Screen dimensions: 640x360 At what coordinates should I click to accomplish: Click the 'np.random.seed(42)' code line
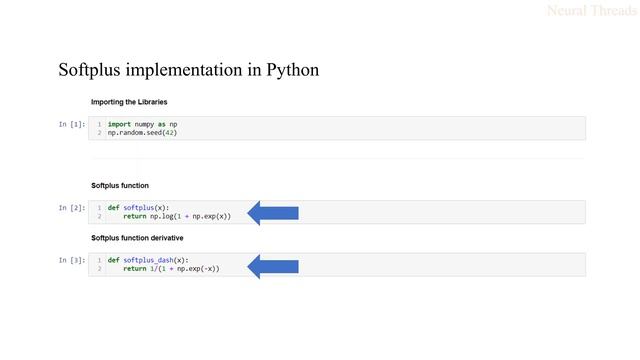(x=142, y=133)
